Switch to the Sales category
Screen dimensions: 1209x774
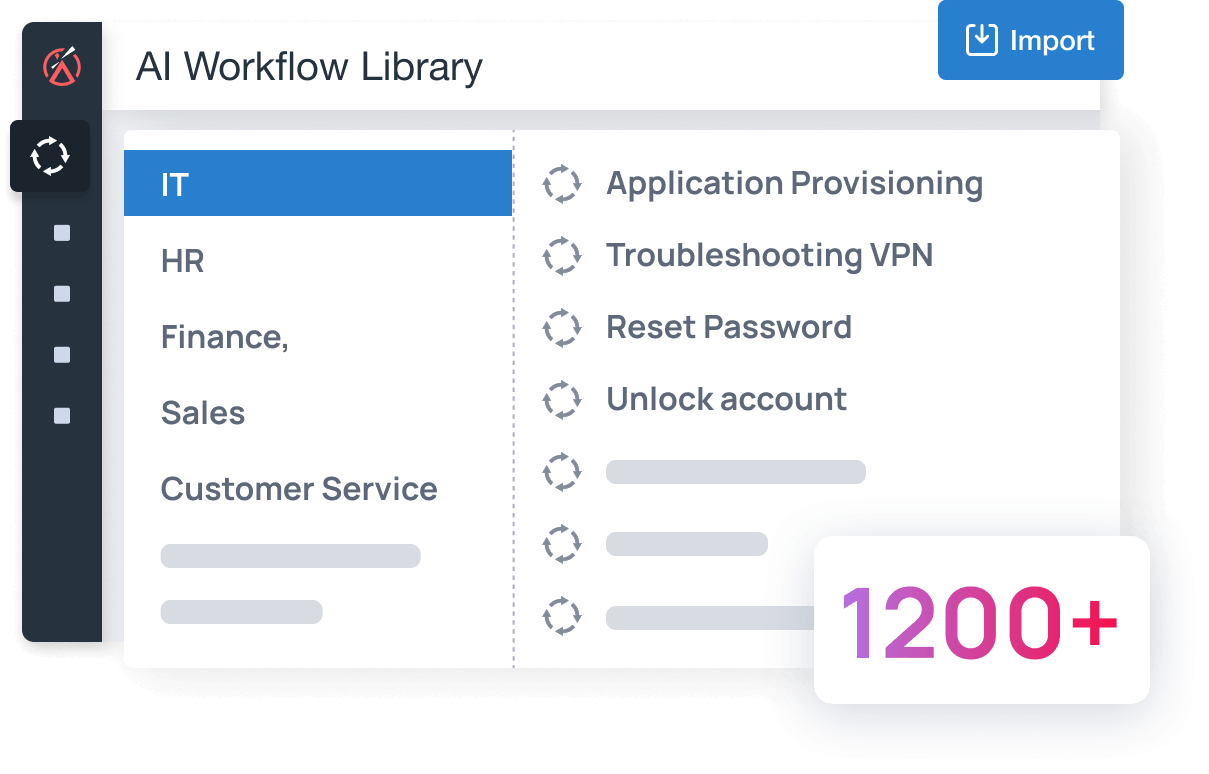pyautogui.click(x=203, y=413)
